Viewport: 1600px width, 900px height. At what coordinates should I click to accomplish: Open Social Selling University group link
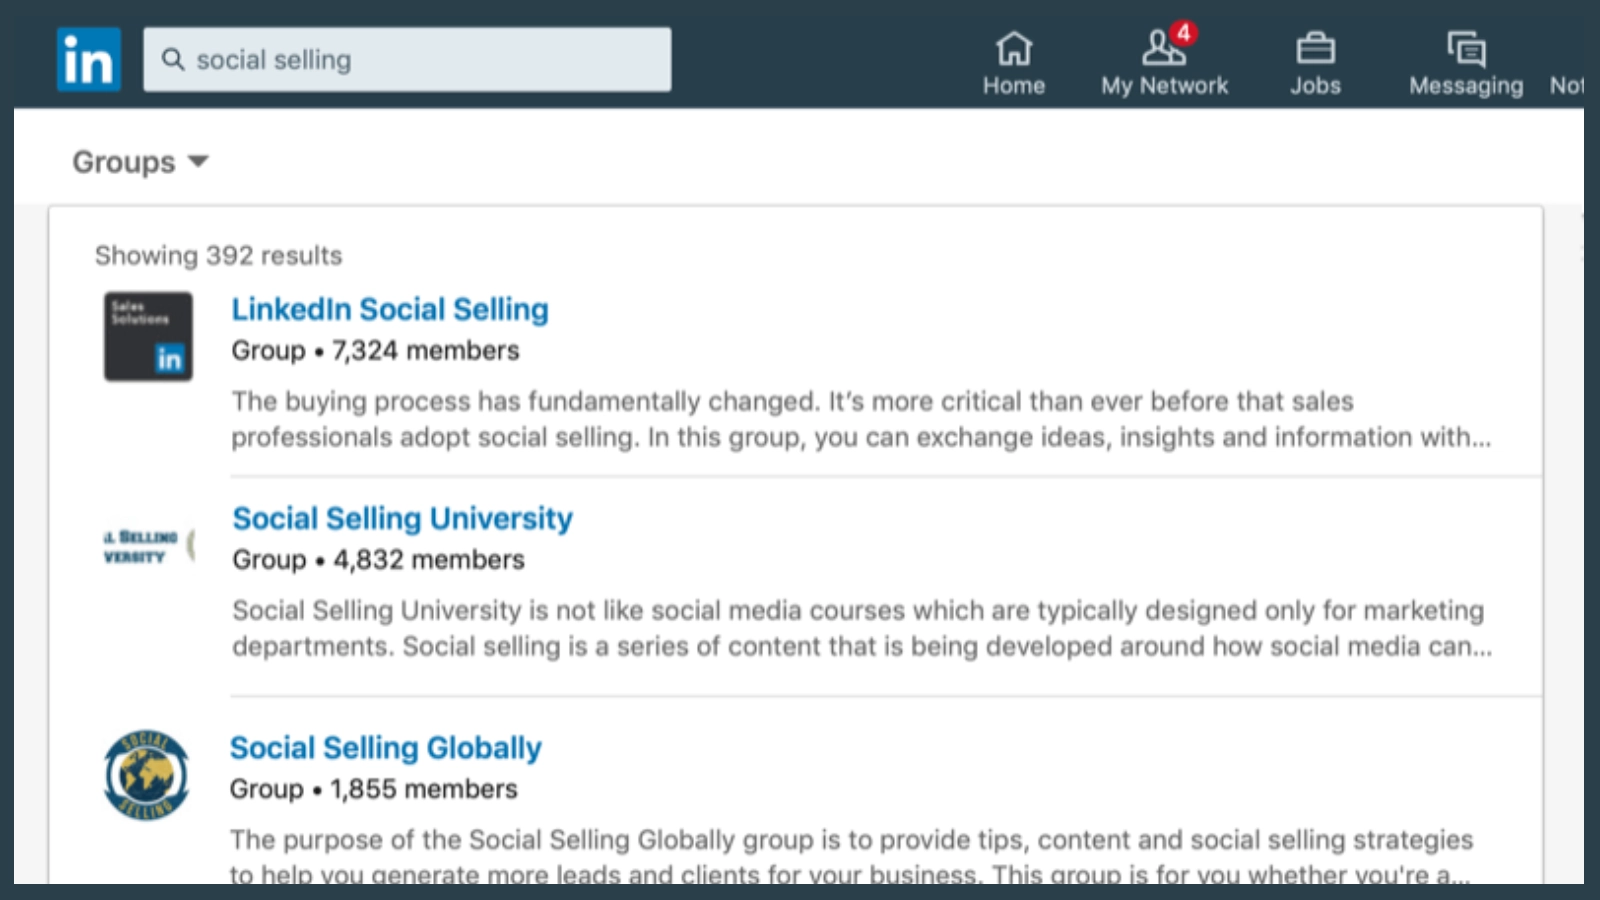coord(402,518)
